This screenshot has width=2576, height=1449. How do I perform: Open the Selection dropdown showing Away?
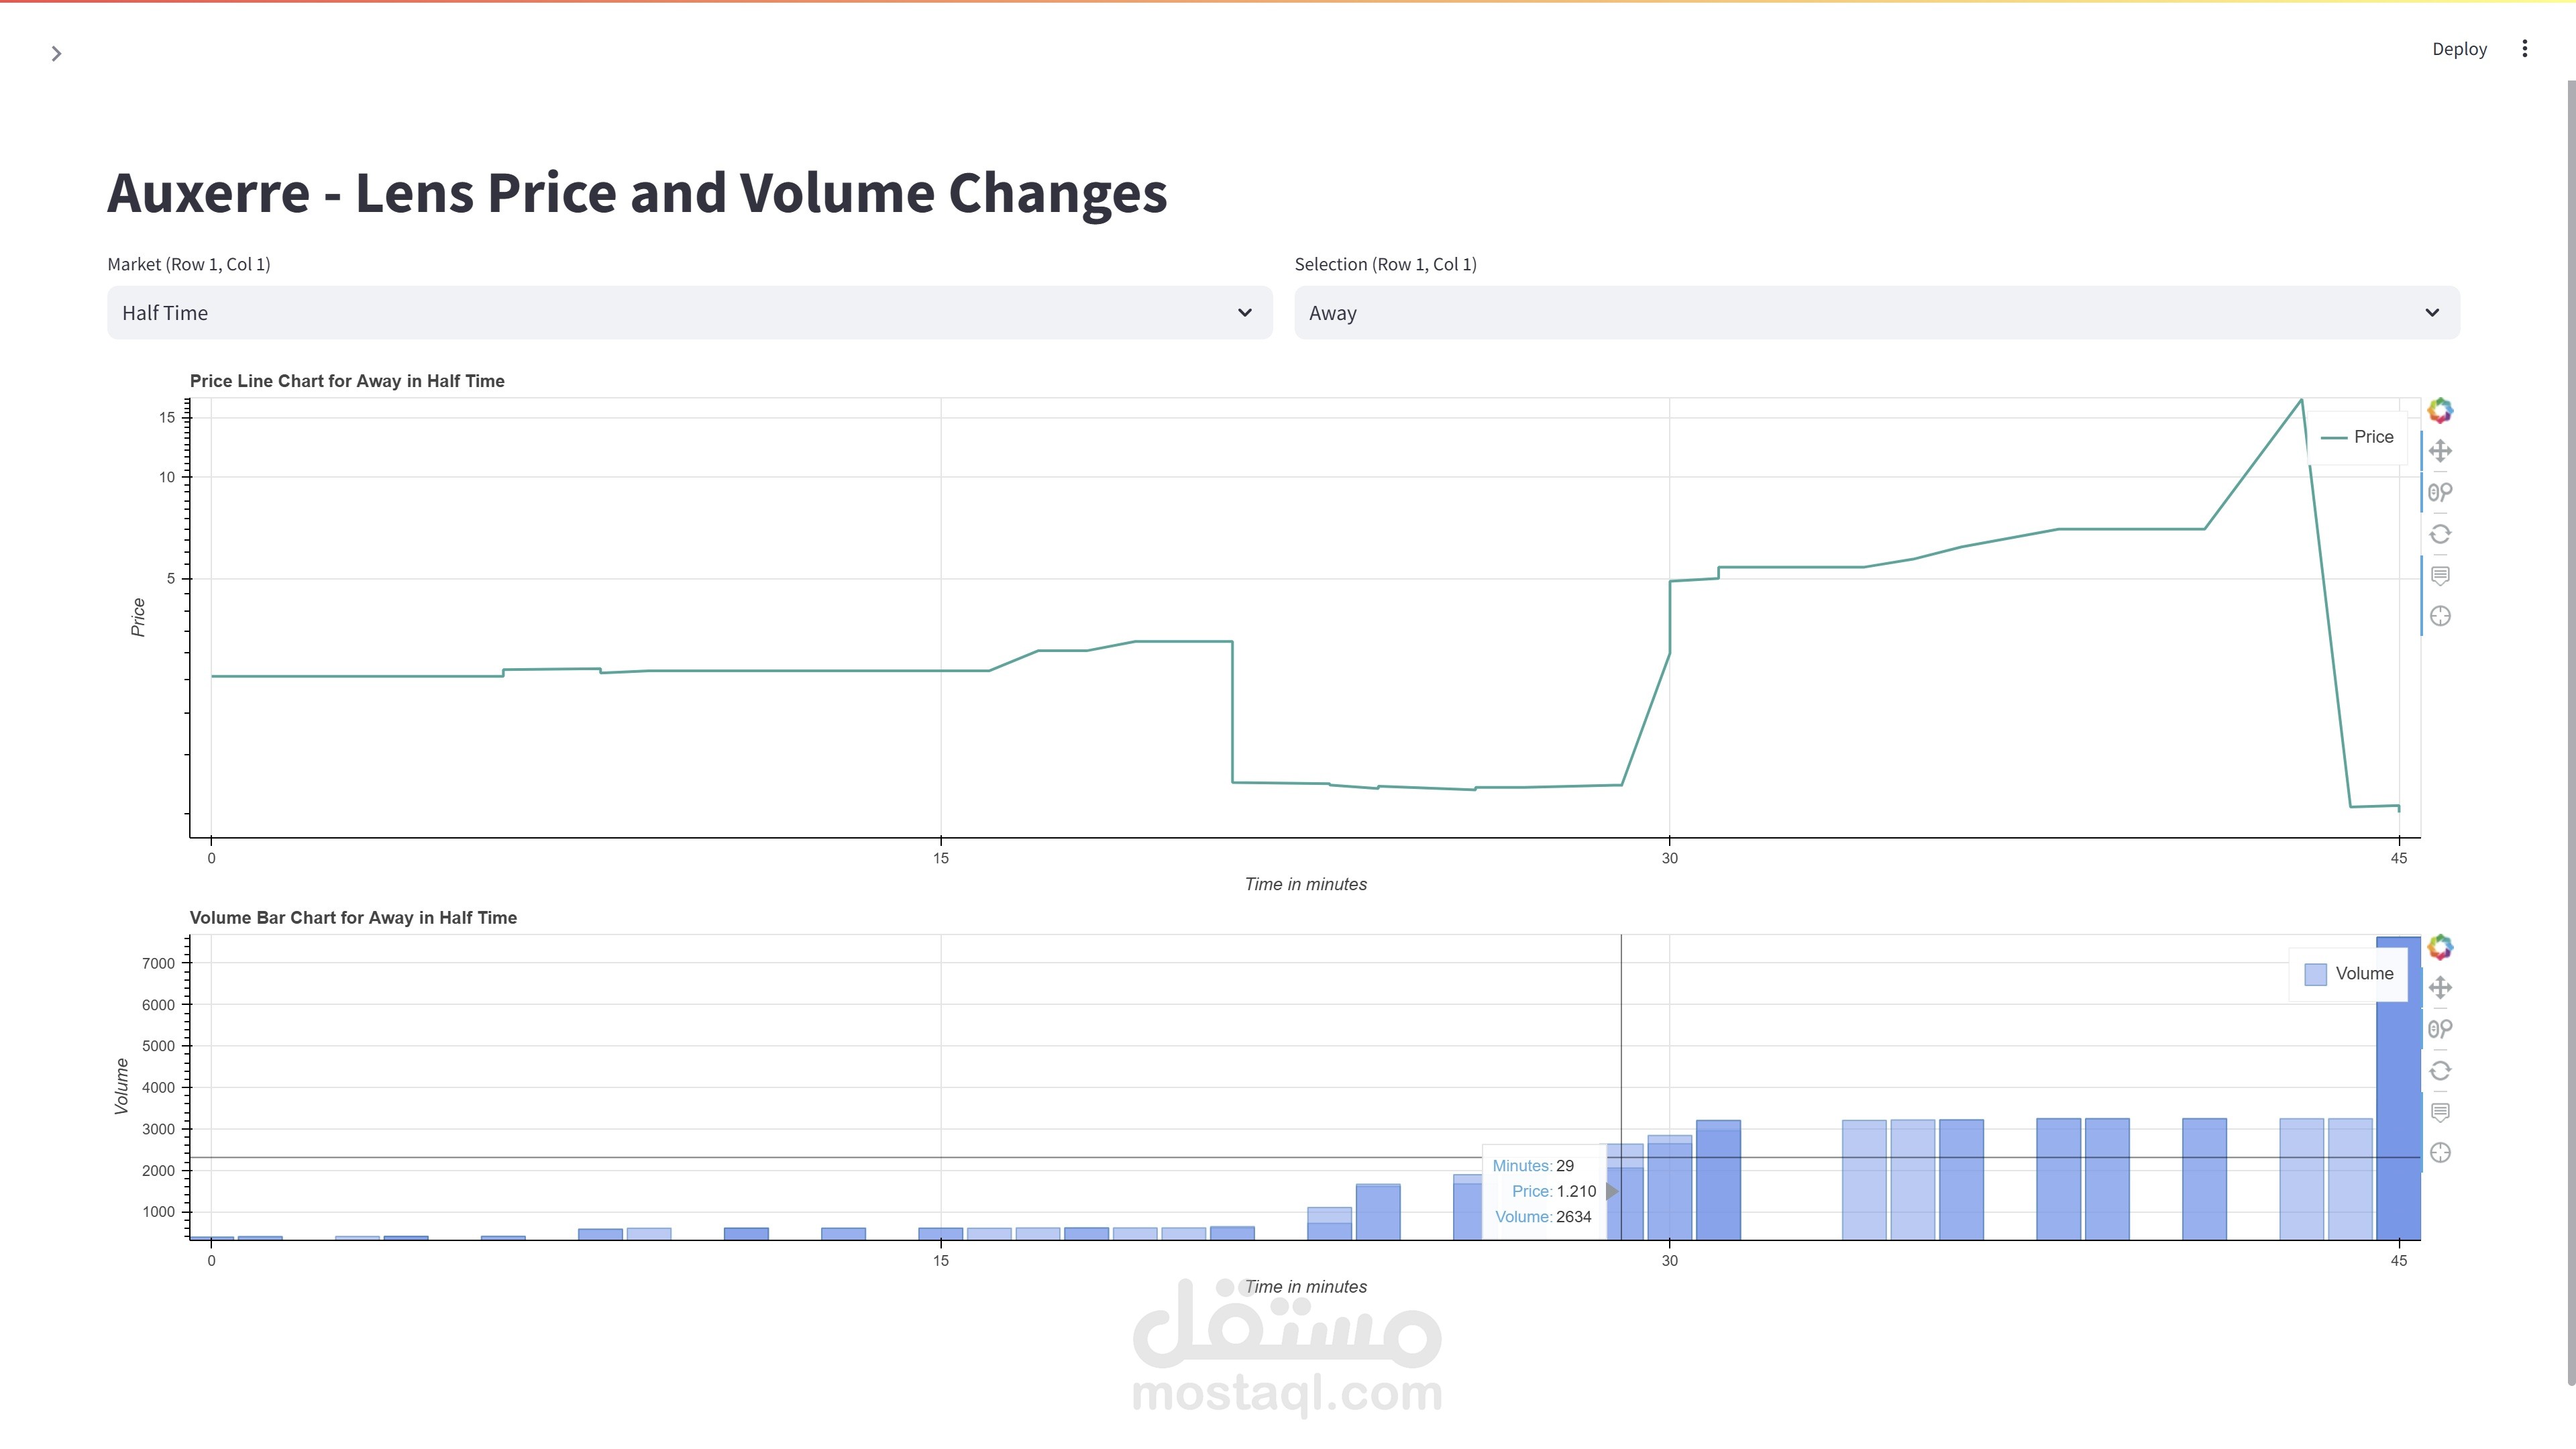point(1876,313)
